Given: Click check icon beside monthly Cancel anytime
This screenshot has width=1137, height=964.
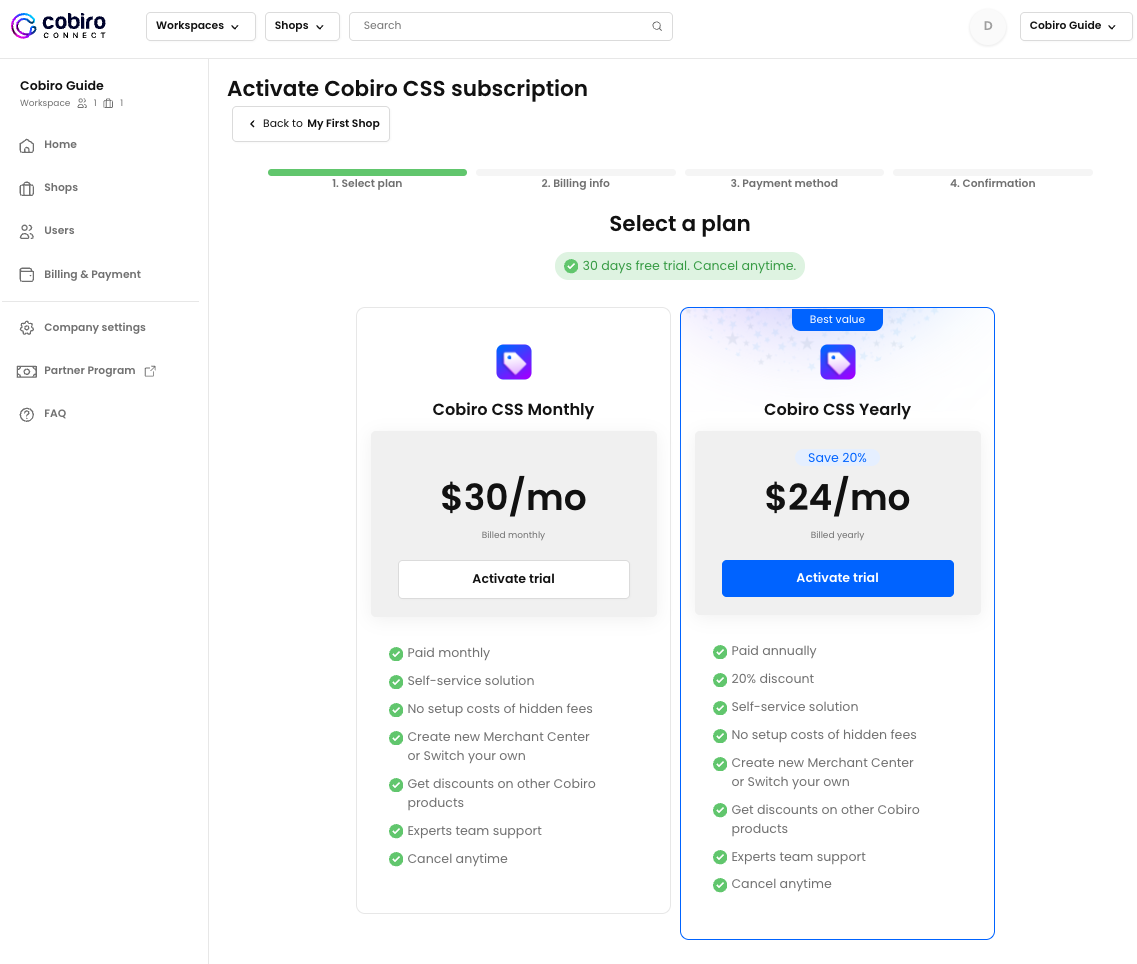Looking at the screenshot, I should point(396,860).
